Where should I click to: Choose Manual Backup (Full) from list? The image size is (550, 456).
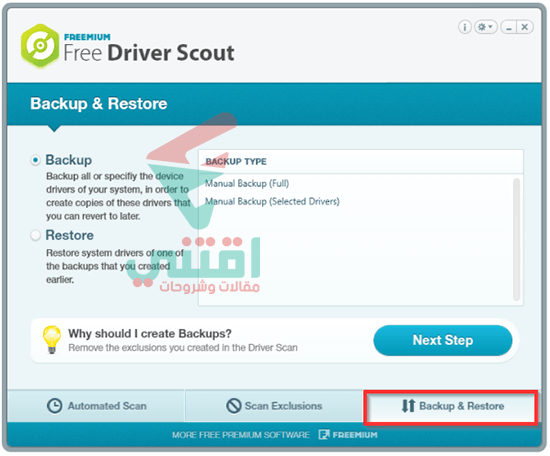click(x=247, y=183)
